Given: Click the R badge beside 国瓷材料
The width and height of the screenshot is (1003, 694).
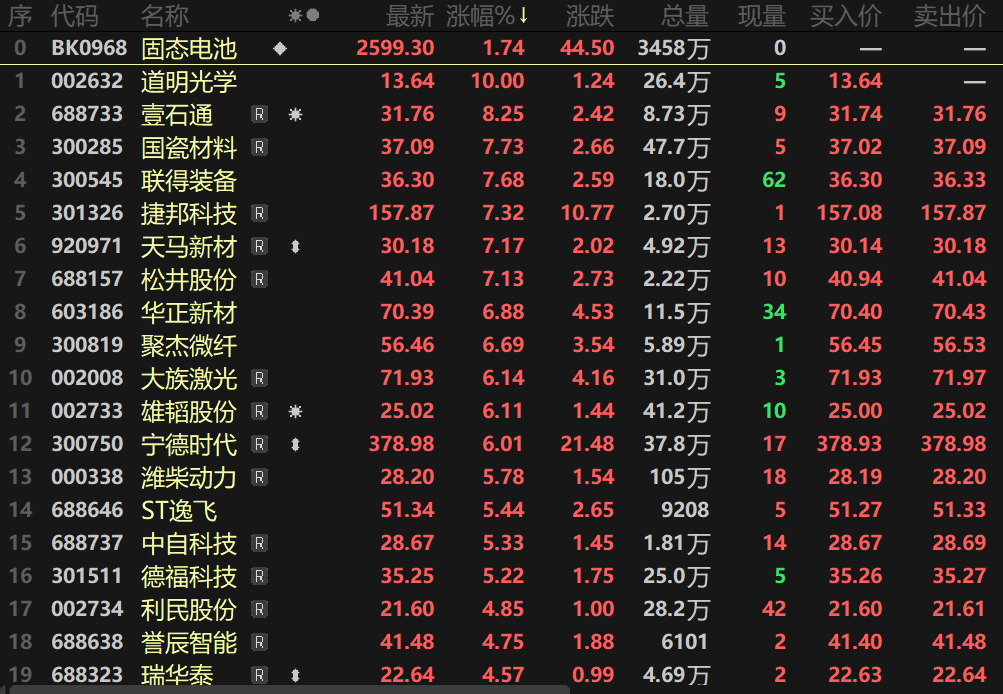Looking at the screenshot, I should pyautogui.click(x=259, y=148).
